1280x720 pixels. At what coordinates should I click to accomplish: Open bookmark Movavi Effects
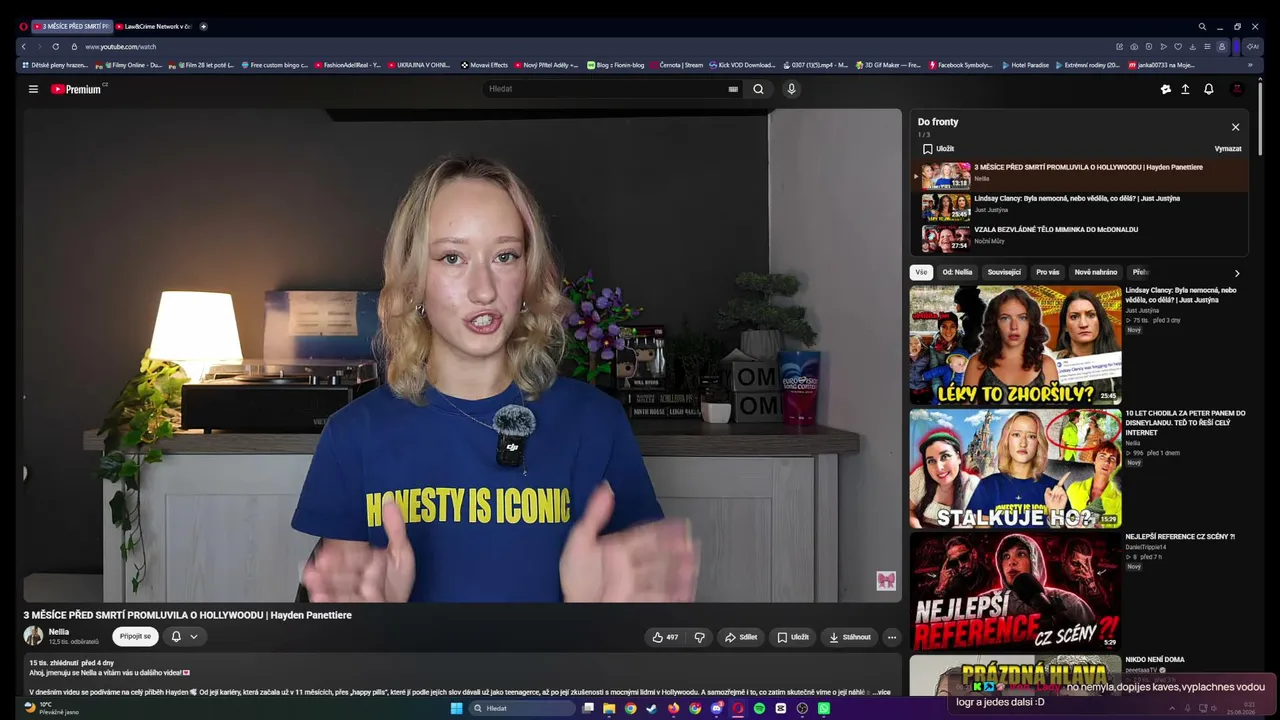coord(485,65)
